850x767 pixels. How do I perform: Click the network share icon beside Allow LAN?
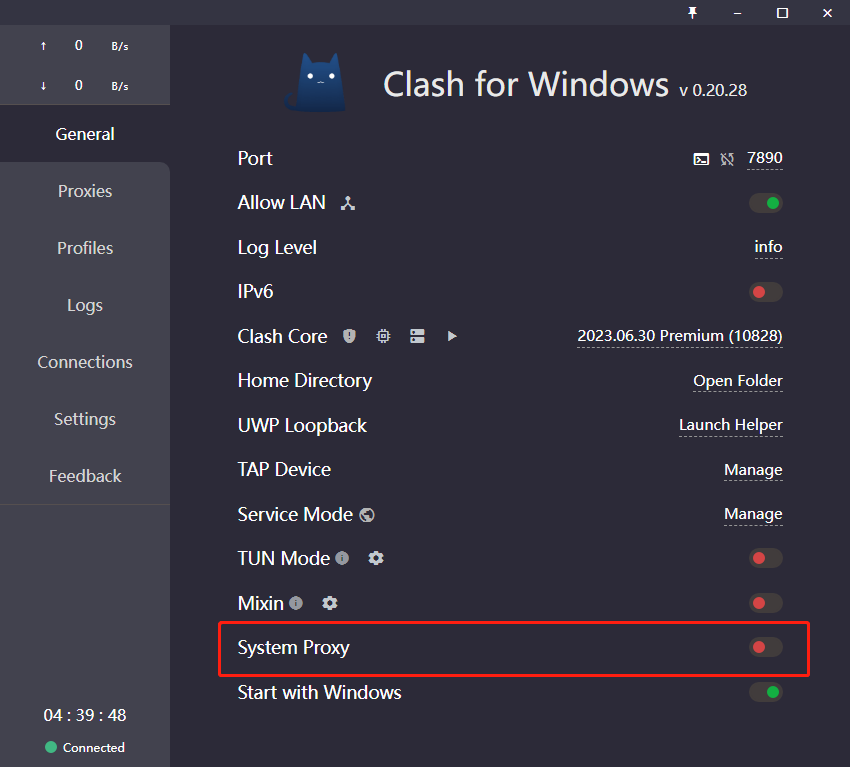pos(347,203)
